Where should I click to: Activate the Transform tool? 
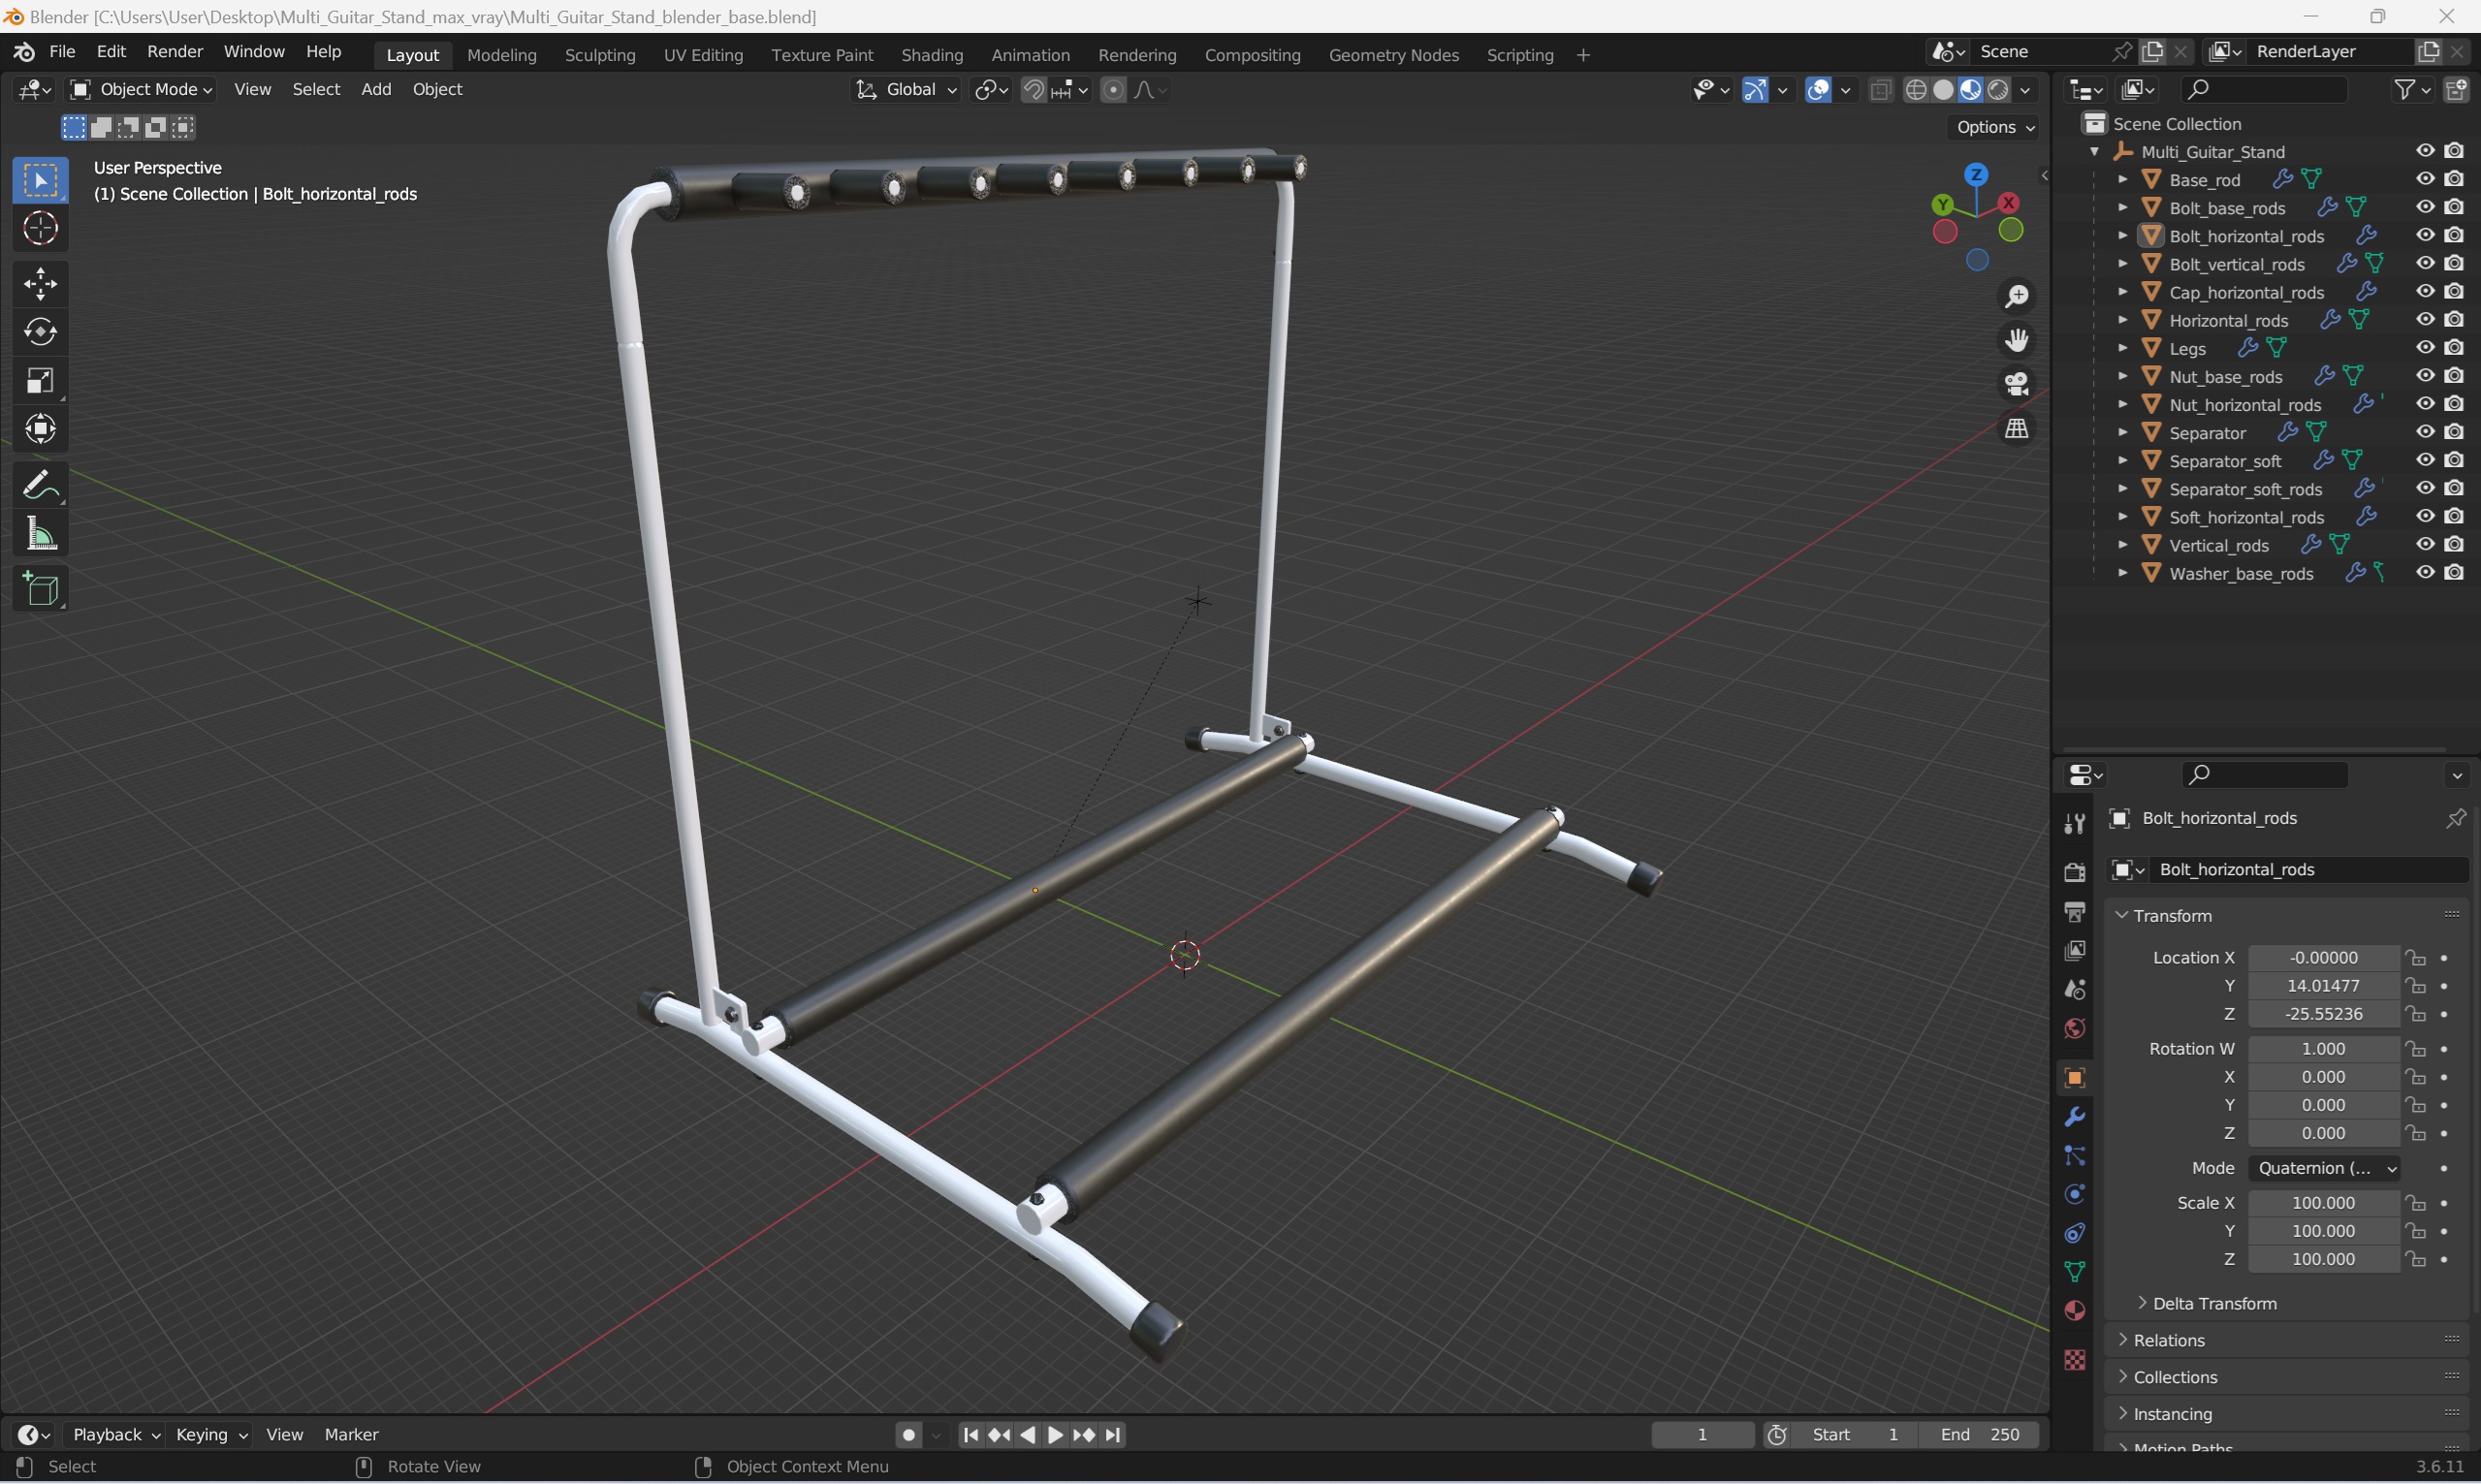tap(40, 430)
